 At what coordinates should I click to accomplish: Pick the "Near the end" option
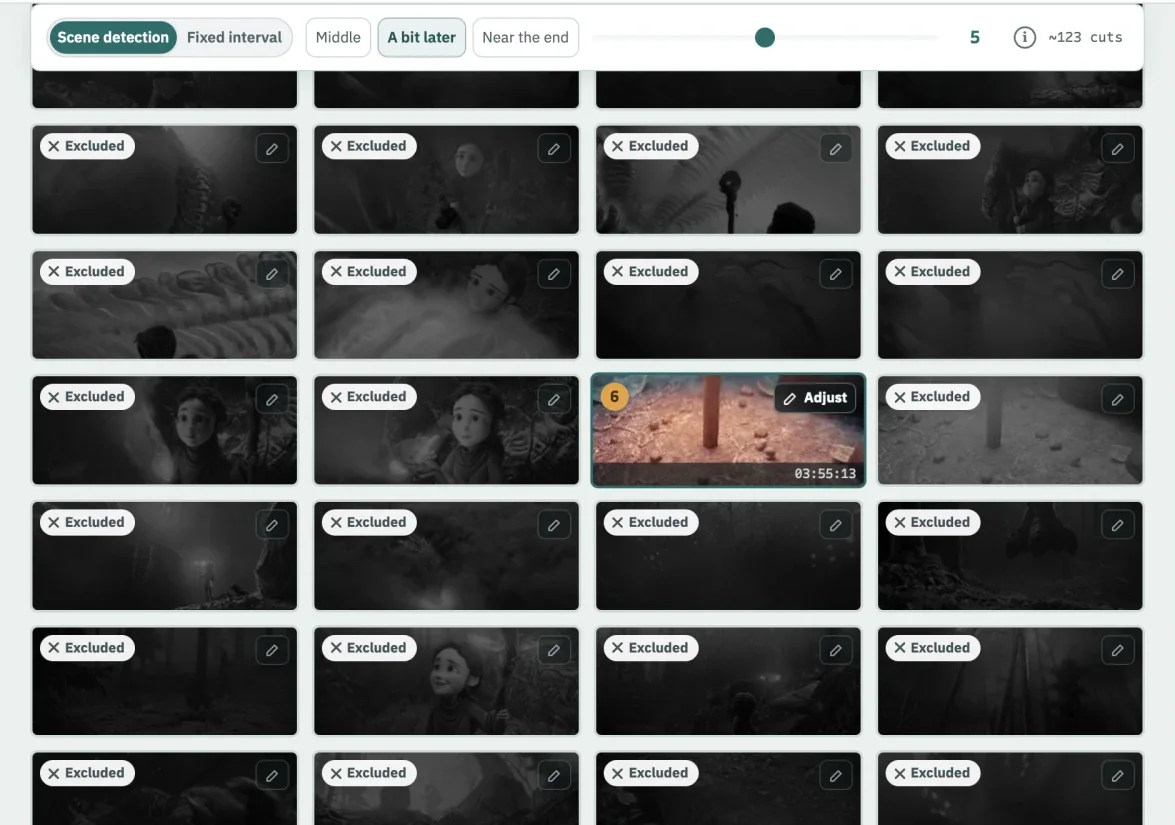[x=525, y=37]
